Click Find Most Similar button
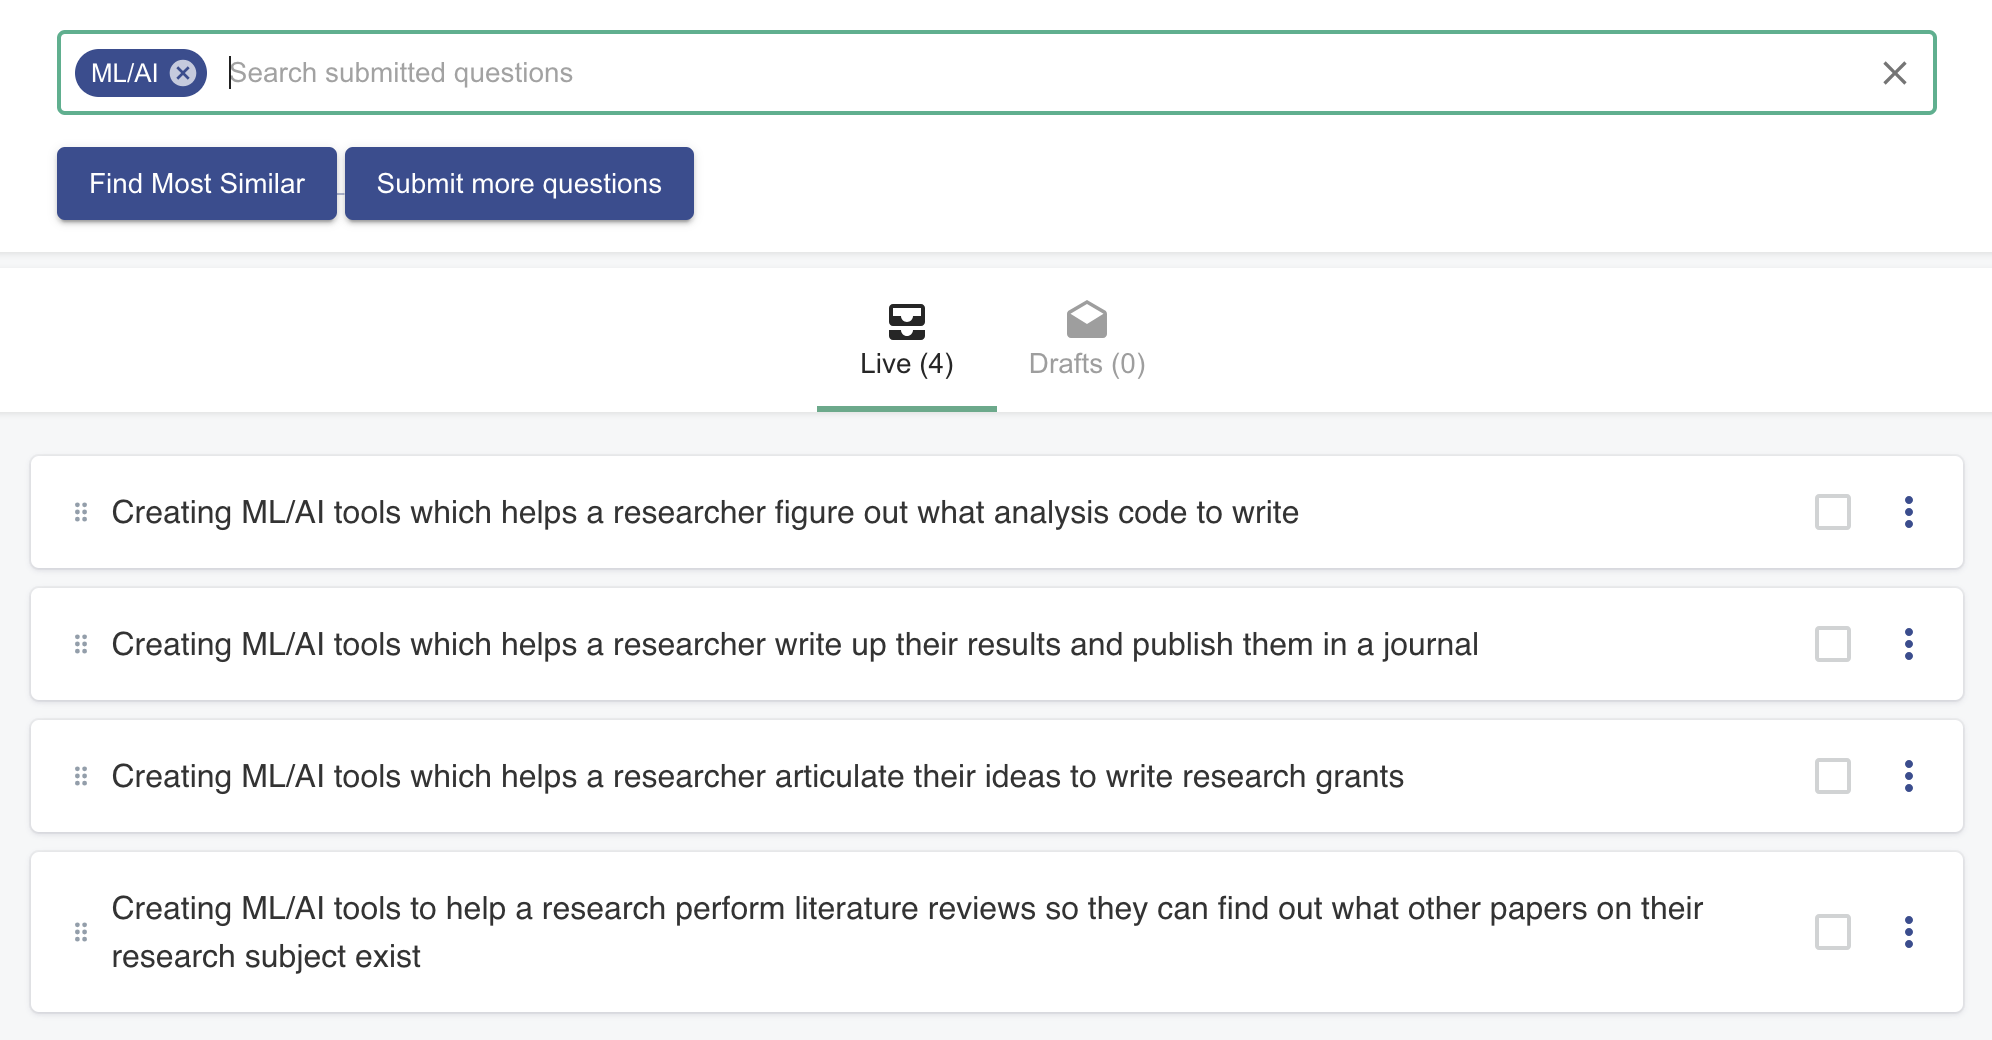The width and height of the screenshot is (1992, 1040). (197, 183)
